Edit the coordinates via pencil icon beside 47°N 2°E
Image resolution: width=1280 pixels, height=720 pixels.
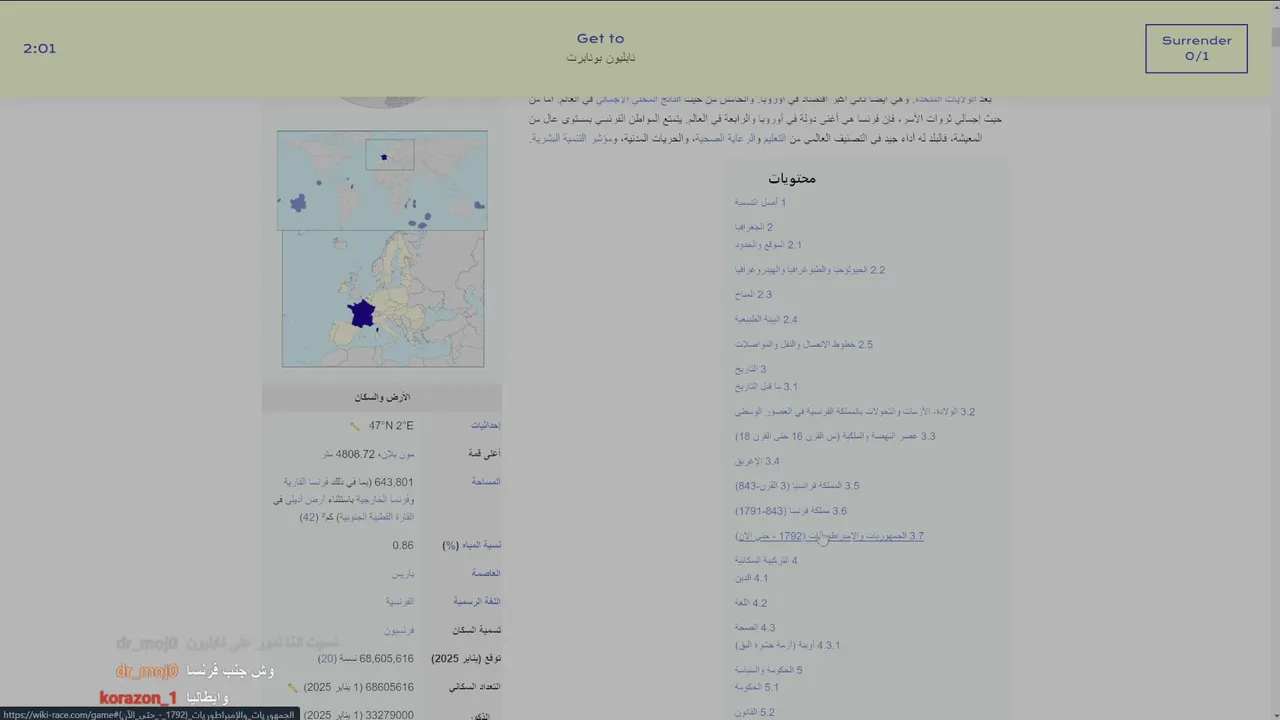(355, 426)
